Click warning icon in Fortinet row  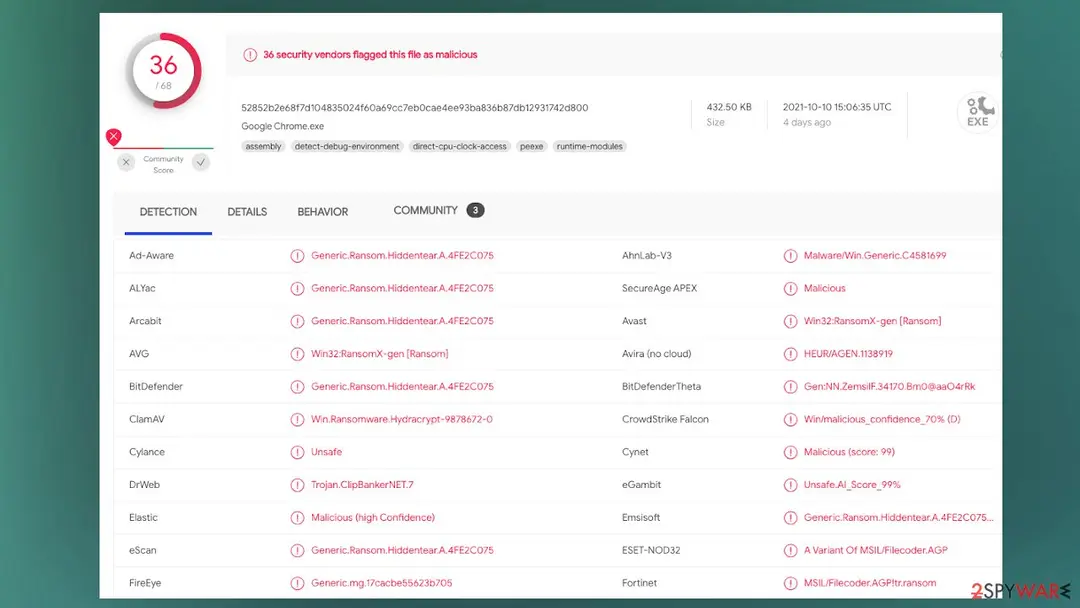click(x=790, y=583)
